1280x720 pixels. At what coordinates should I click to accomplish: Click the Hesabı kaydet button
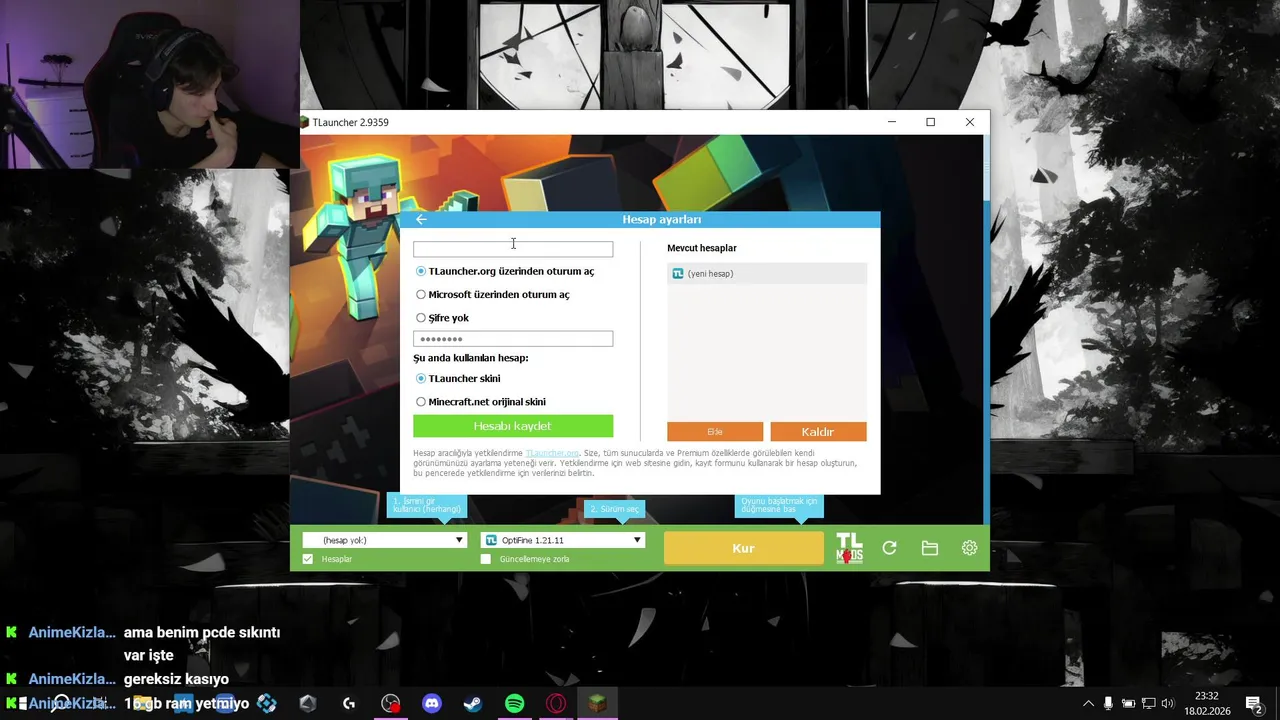point(513,426)
